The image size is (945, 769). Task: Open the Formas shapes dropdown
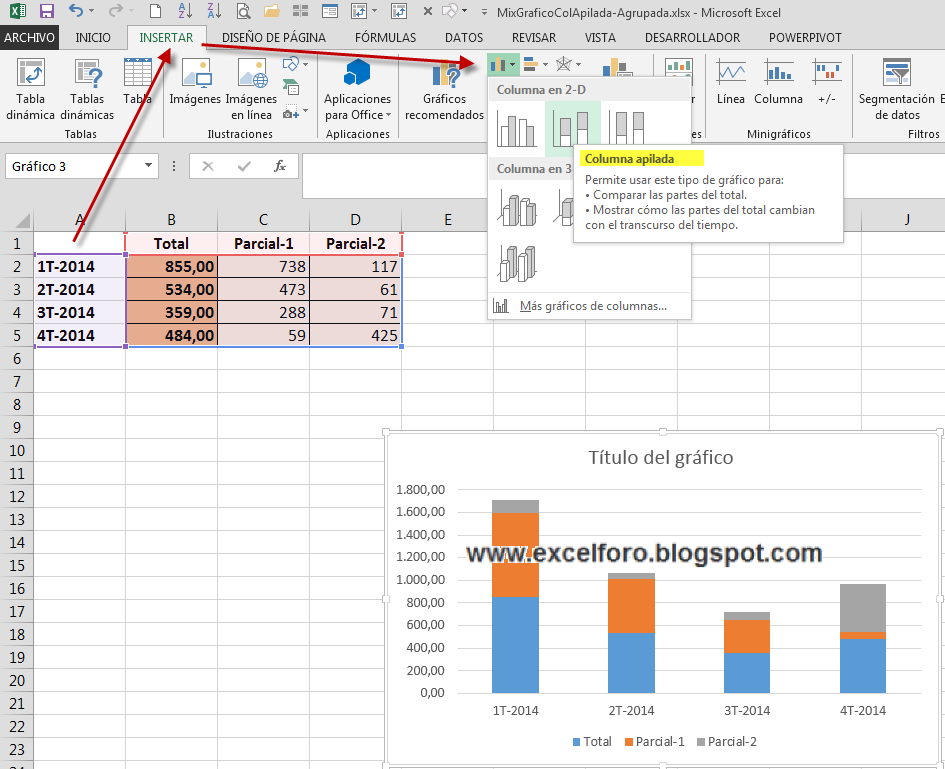[x=295, y=64]
